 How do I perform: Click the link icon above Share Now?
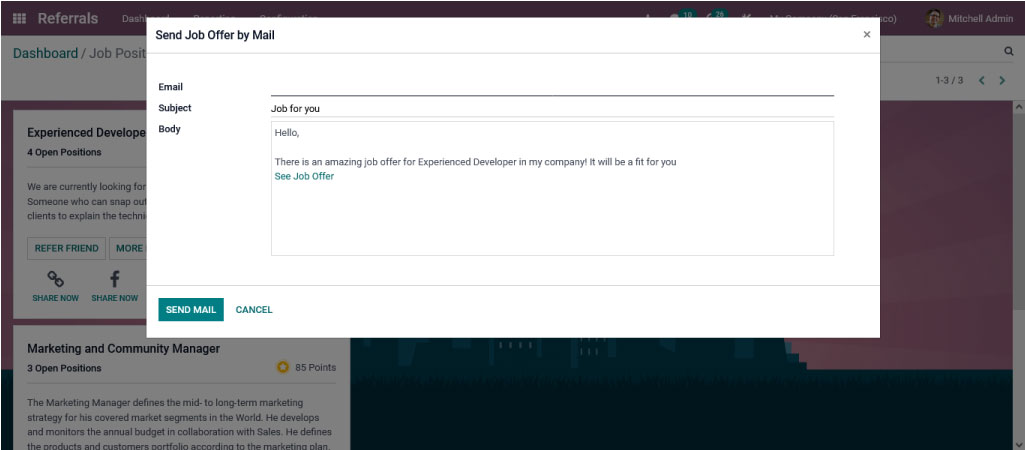[x=56, y=279]
